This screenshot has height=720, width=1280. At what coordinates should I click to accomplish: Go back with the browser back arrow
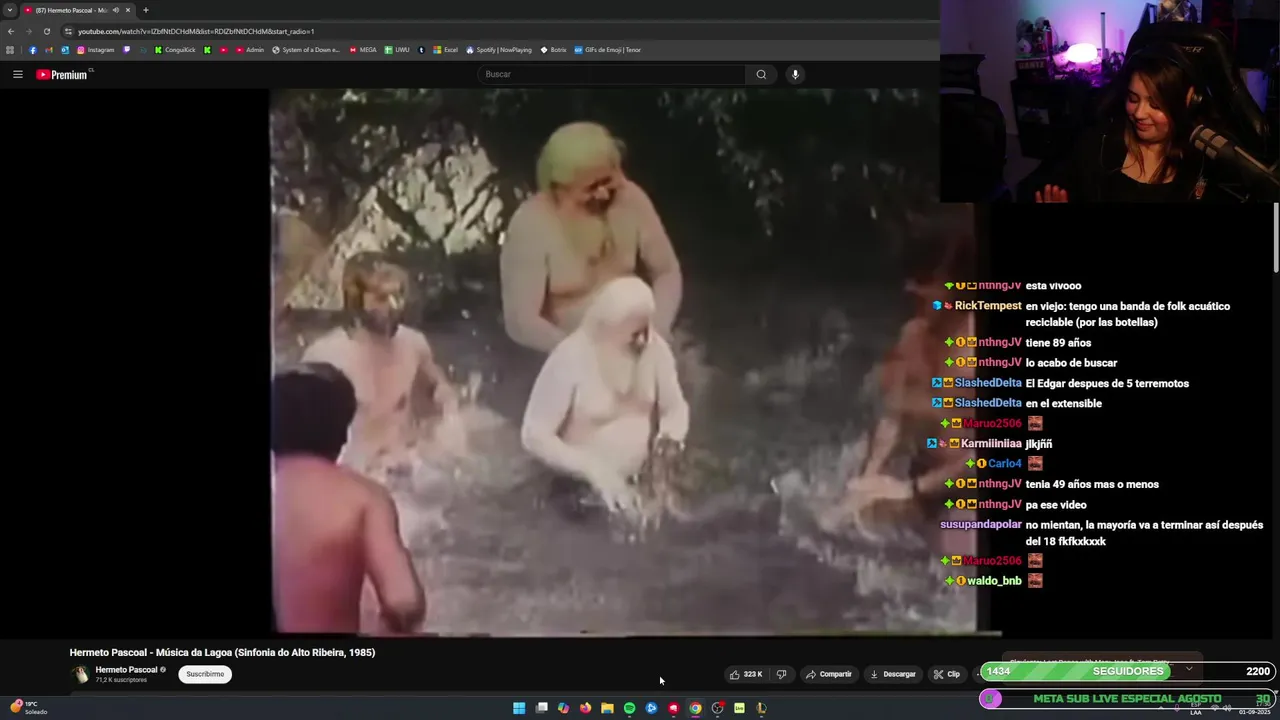11,31
